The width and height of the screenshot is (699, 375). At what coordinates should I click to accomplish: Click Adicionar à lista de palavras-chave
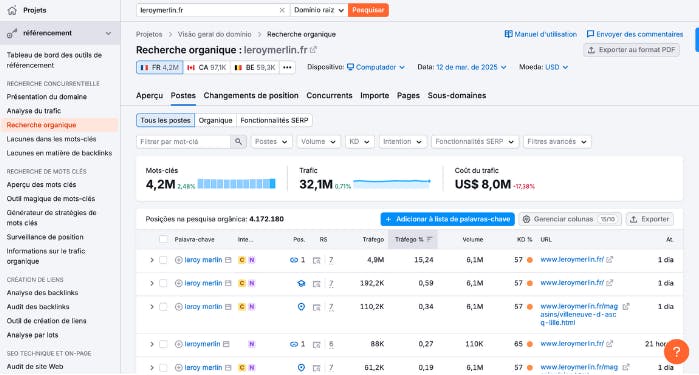[x=448, y=219]
